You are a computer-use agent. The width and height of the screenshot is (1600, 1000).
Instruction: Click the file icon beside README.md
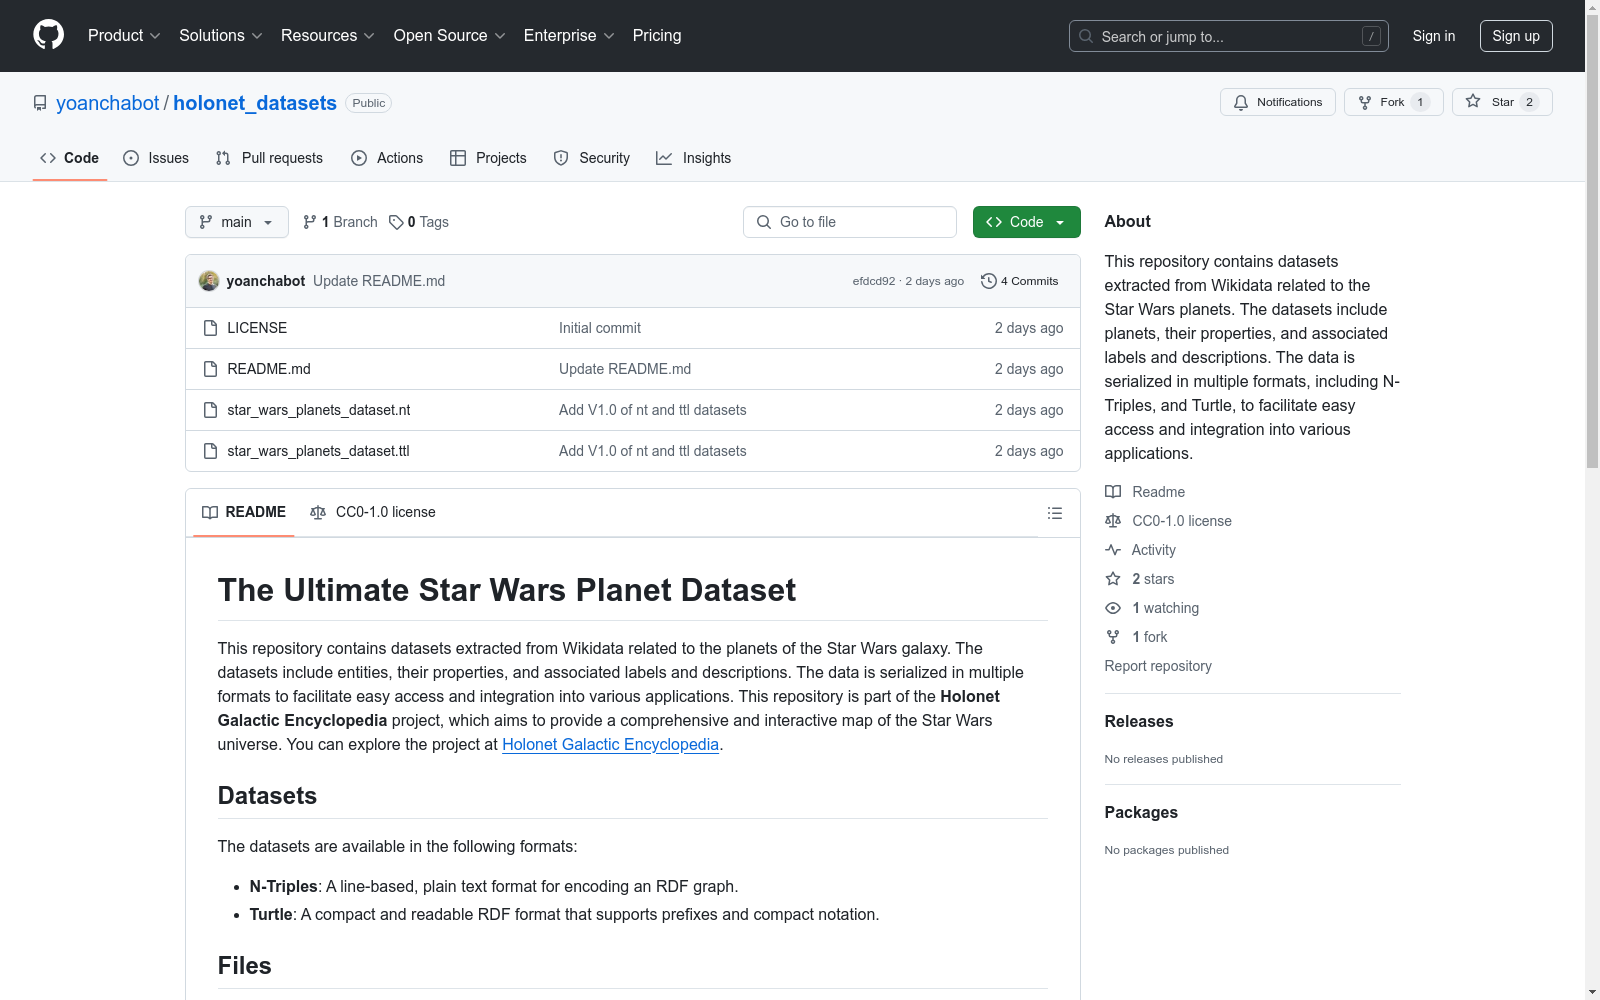pos(210,369)
